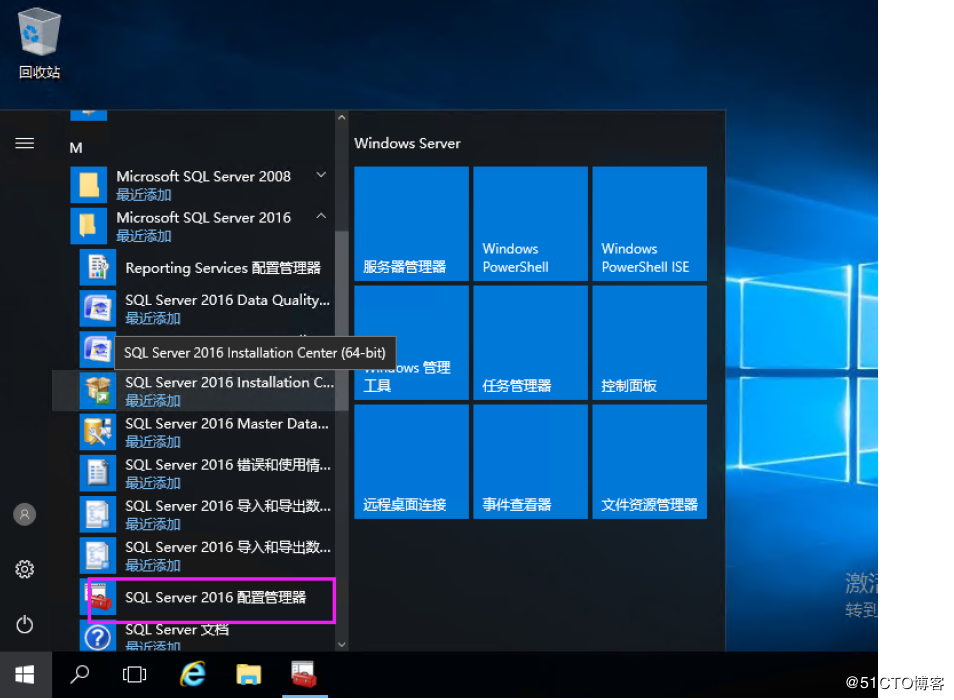Screen dimensions: 954x700
Task: Click the app list scroll-up arrow
Action: tap(341, 117)
